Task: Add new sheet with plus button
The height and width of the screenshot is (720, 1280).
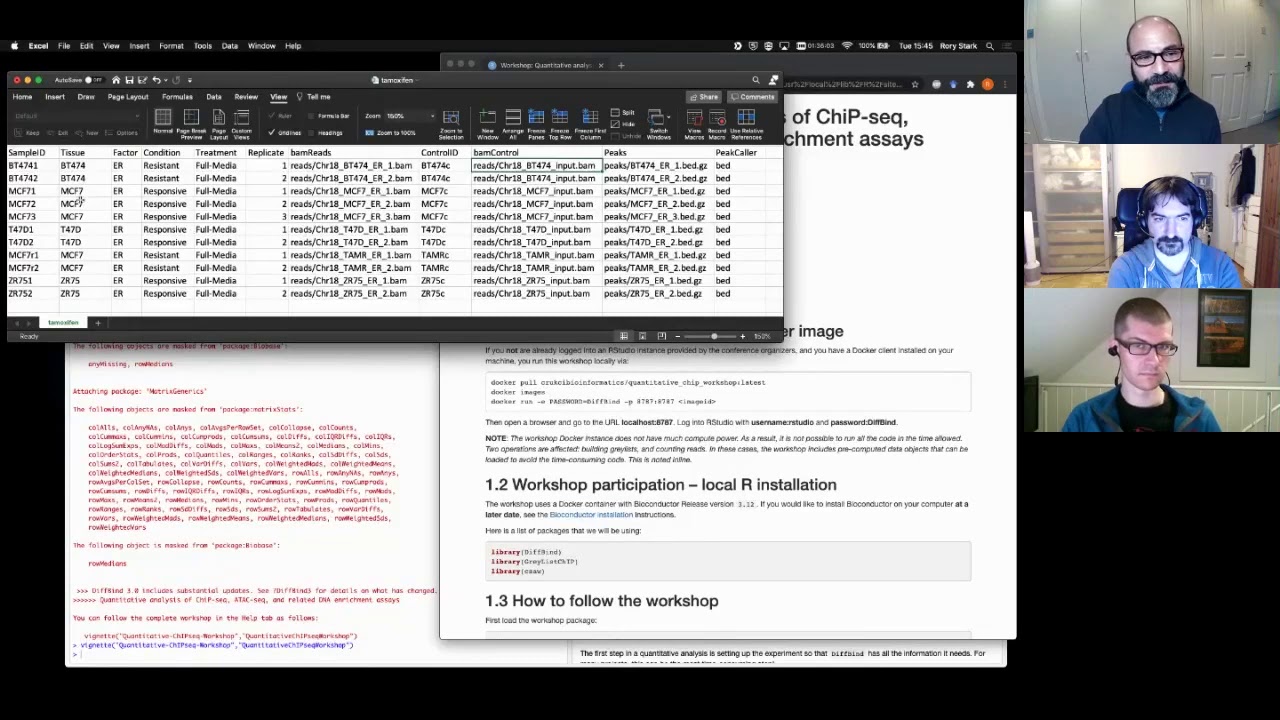Action: (98, 323)
